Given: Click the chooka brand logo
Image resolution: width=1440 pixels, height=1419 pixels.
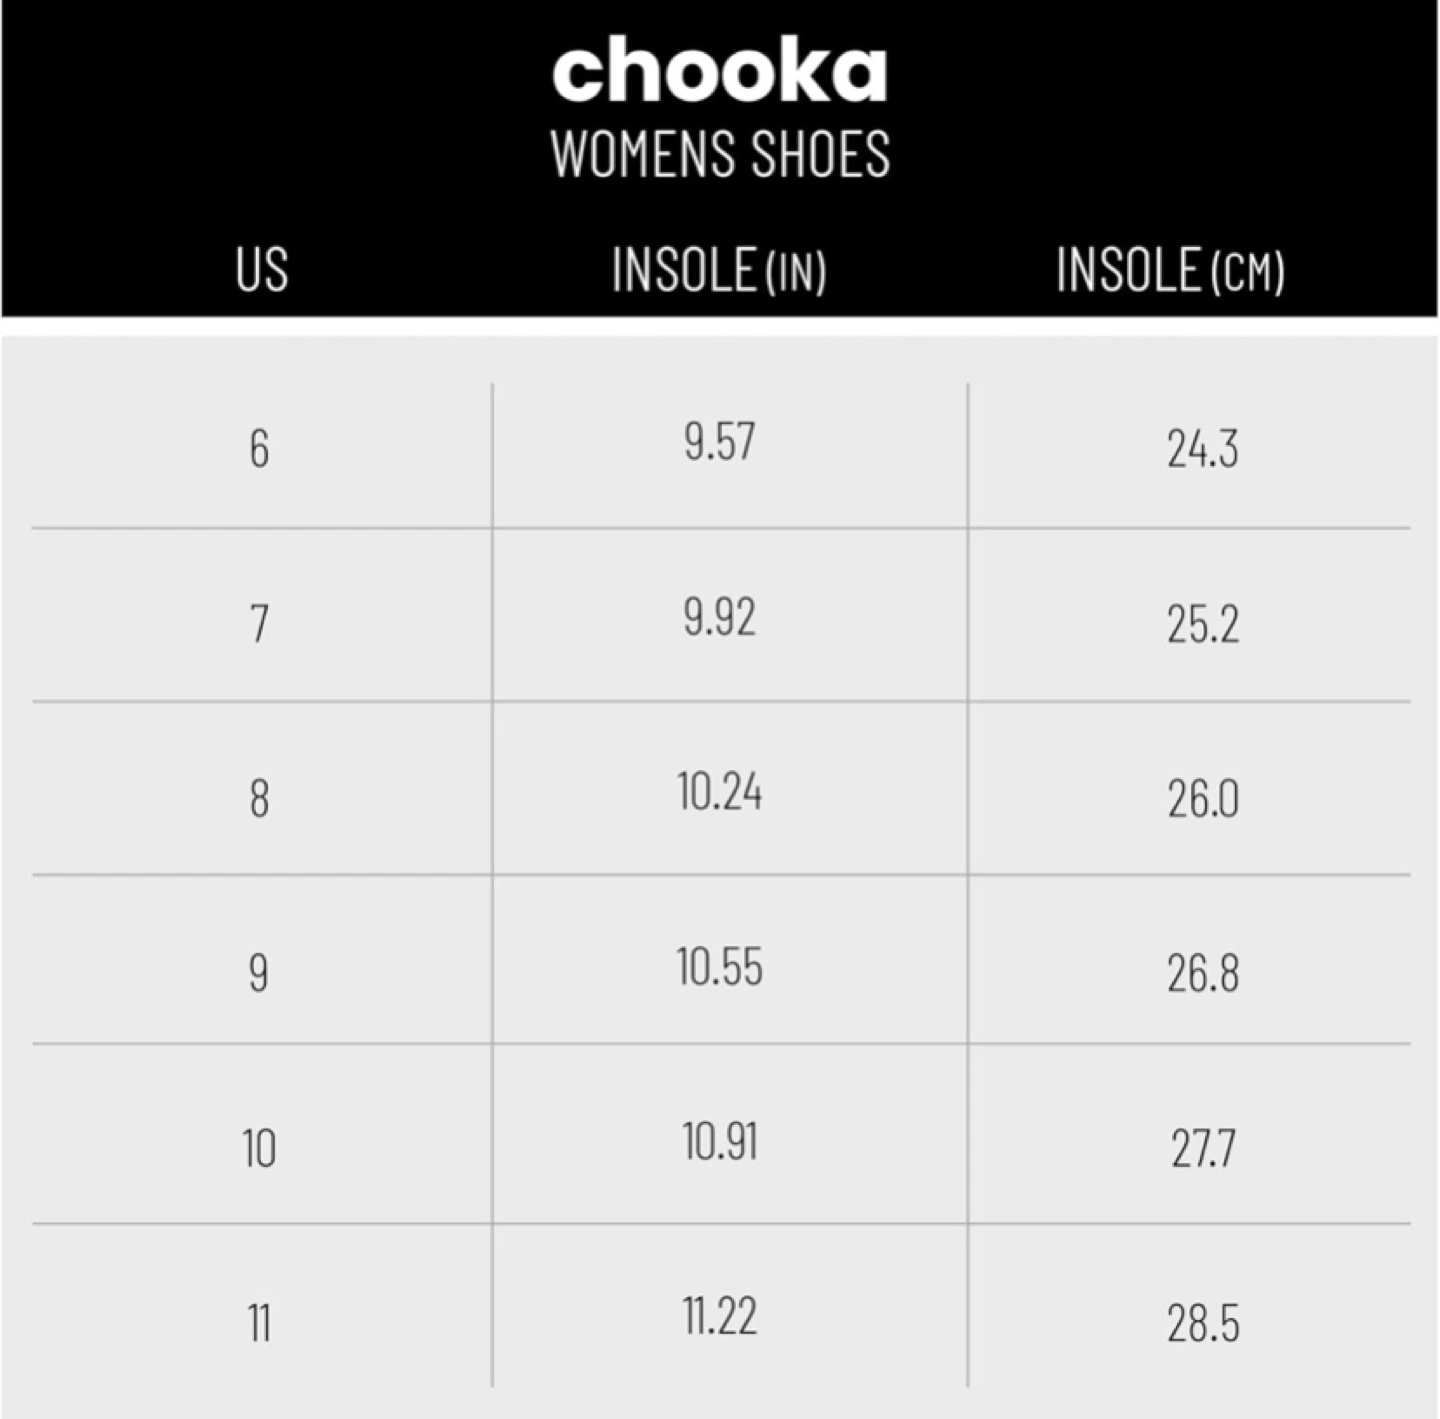Looking at the screenshot, I should pos(719,69).
